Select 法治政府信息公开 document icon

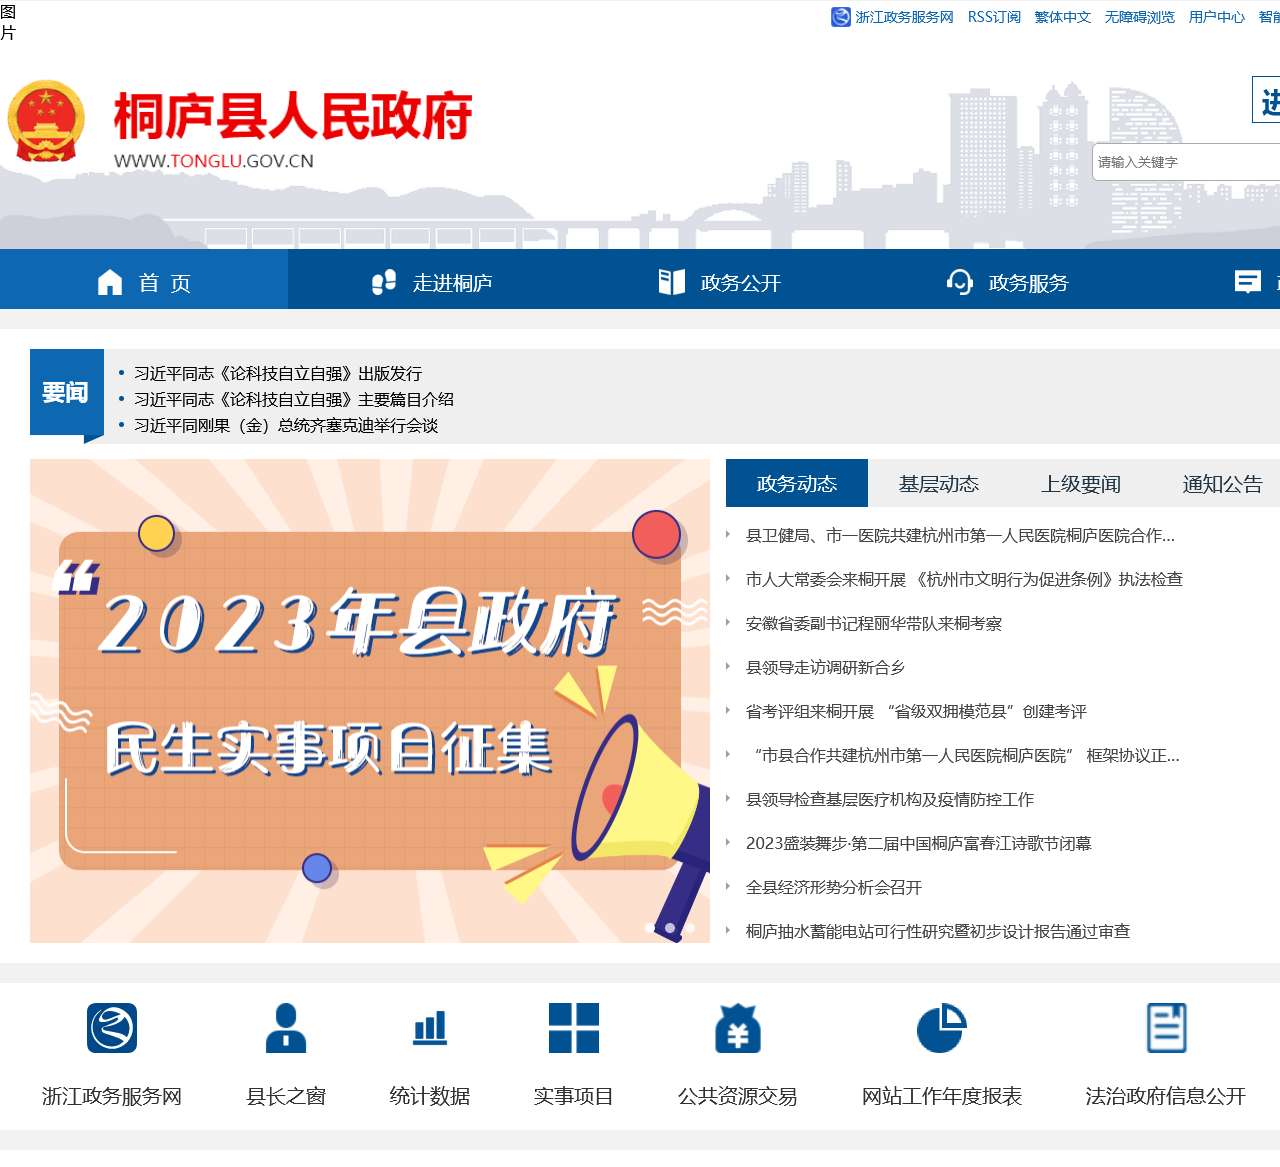click(x=1164, y=1030)
